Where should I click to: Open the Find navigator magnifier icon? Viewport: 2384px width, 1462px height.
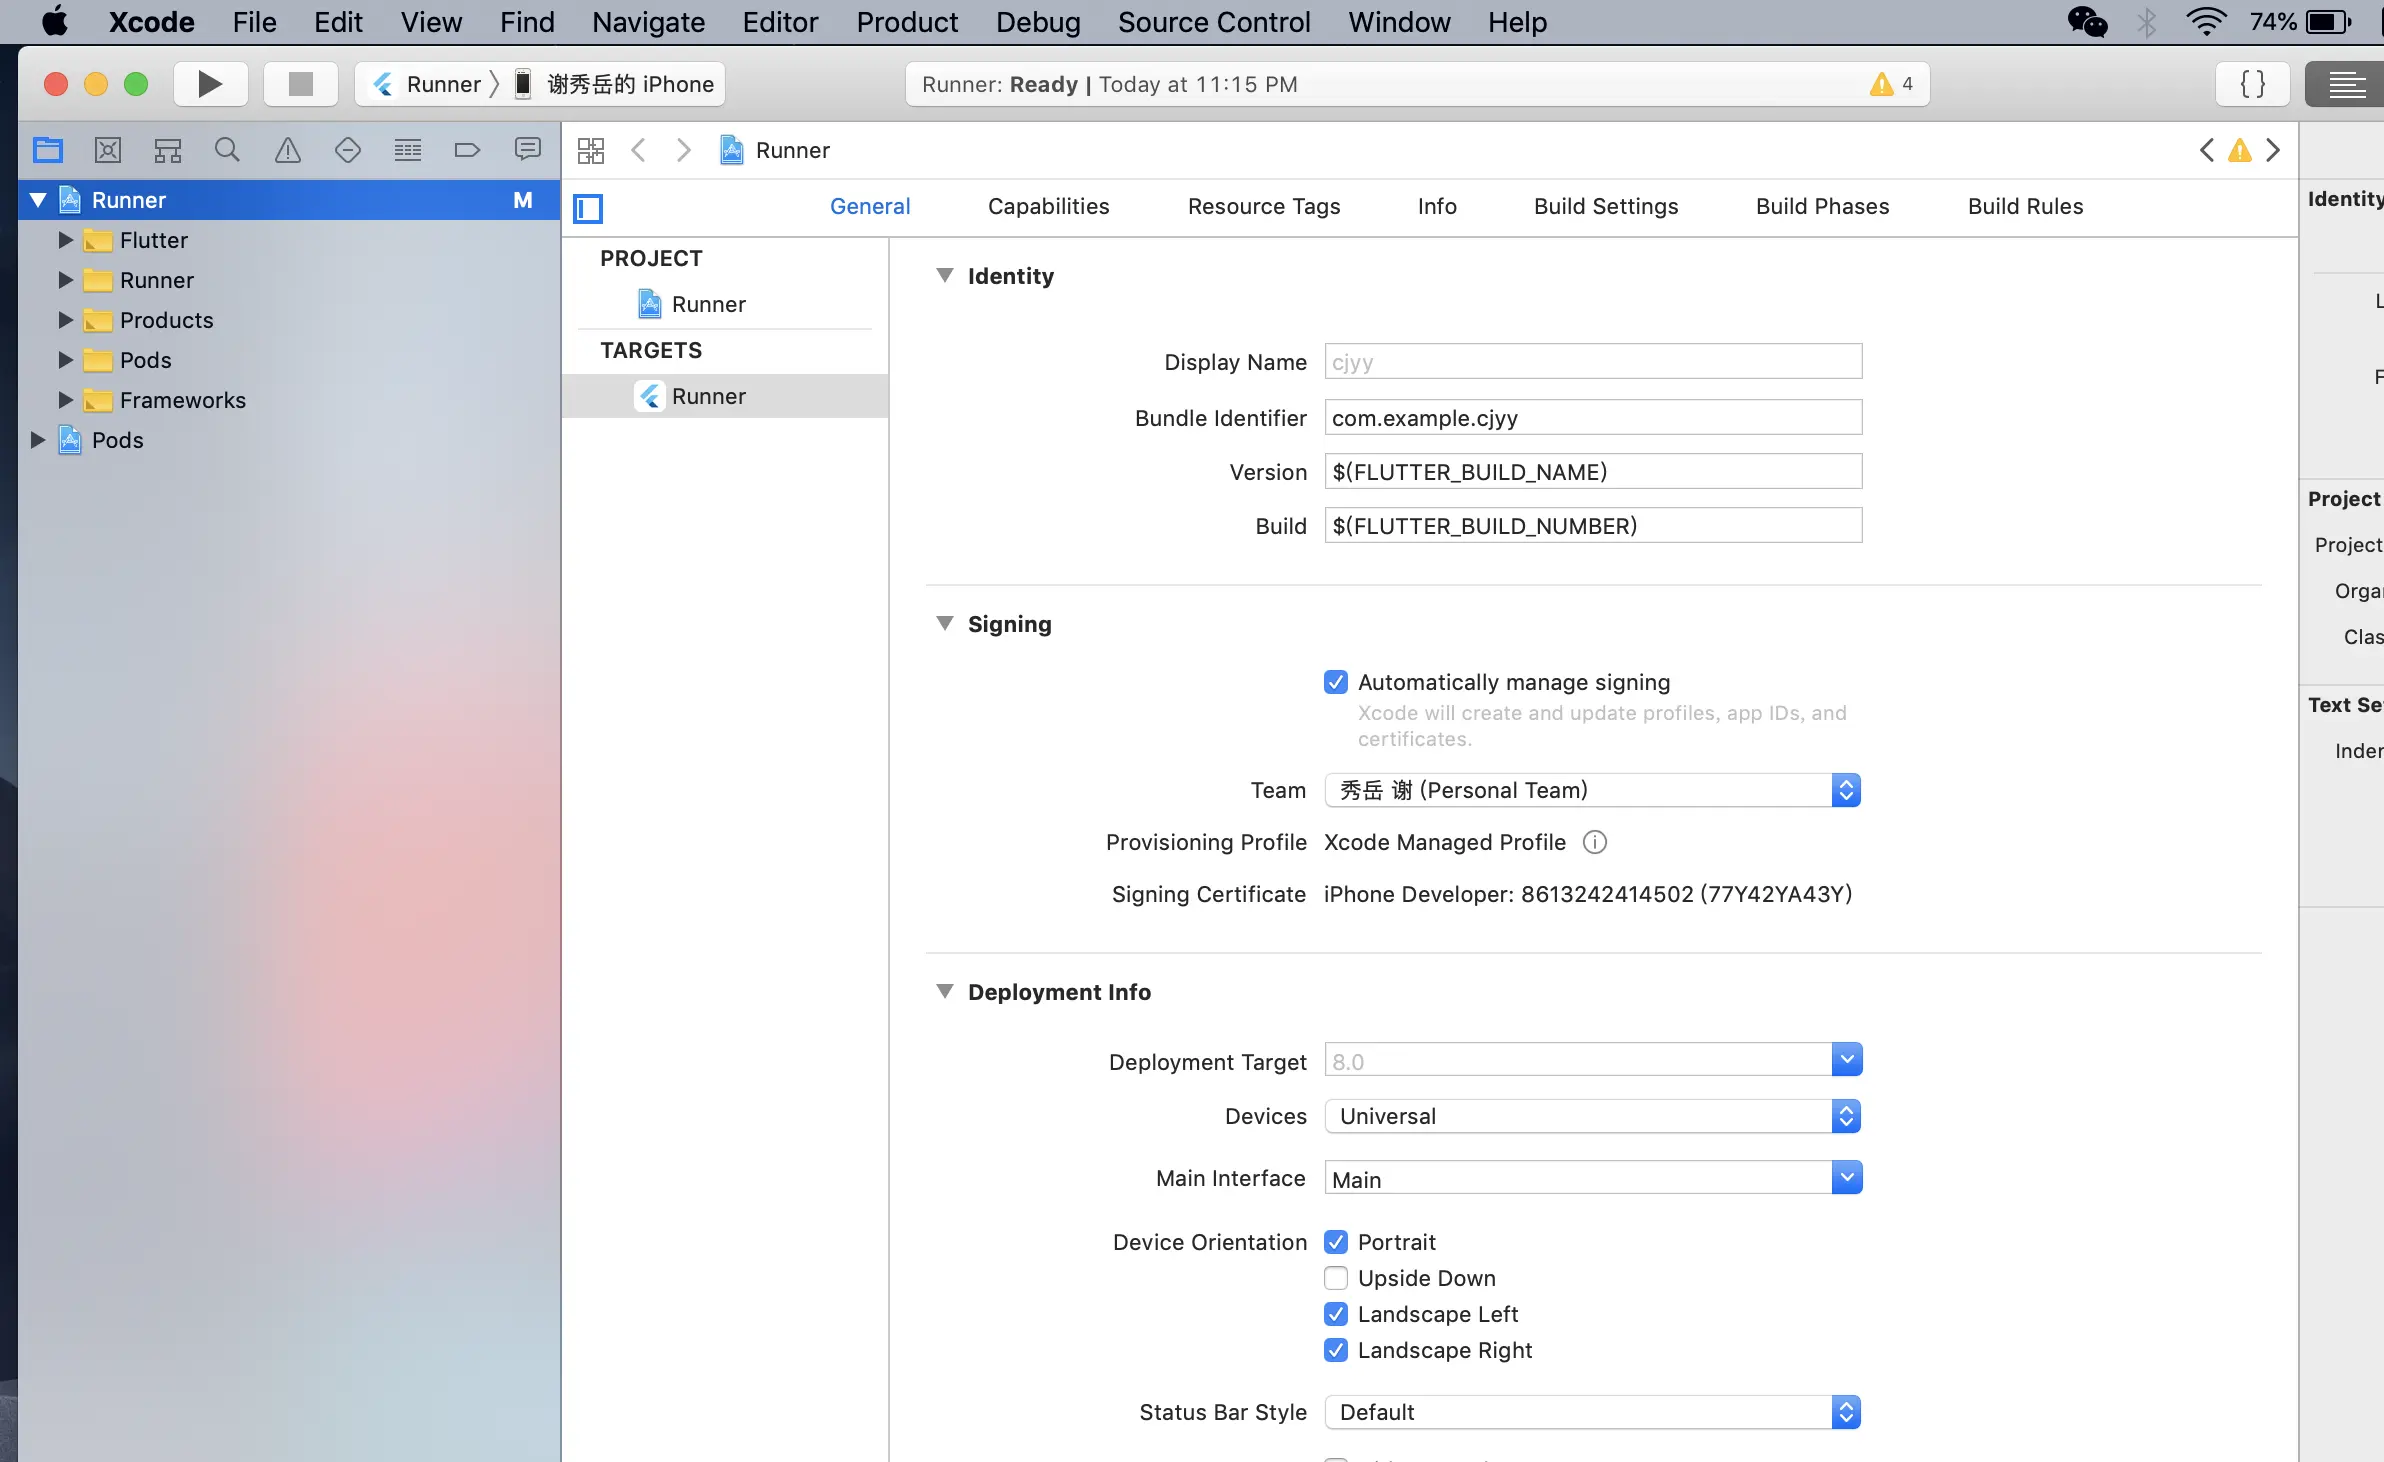(228, 150)
